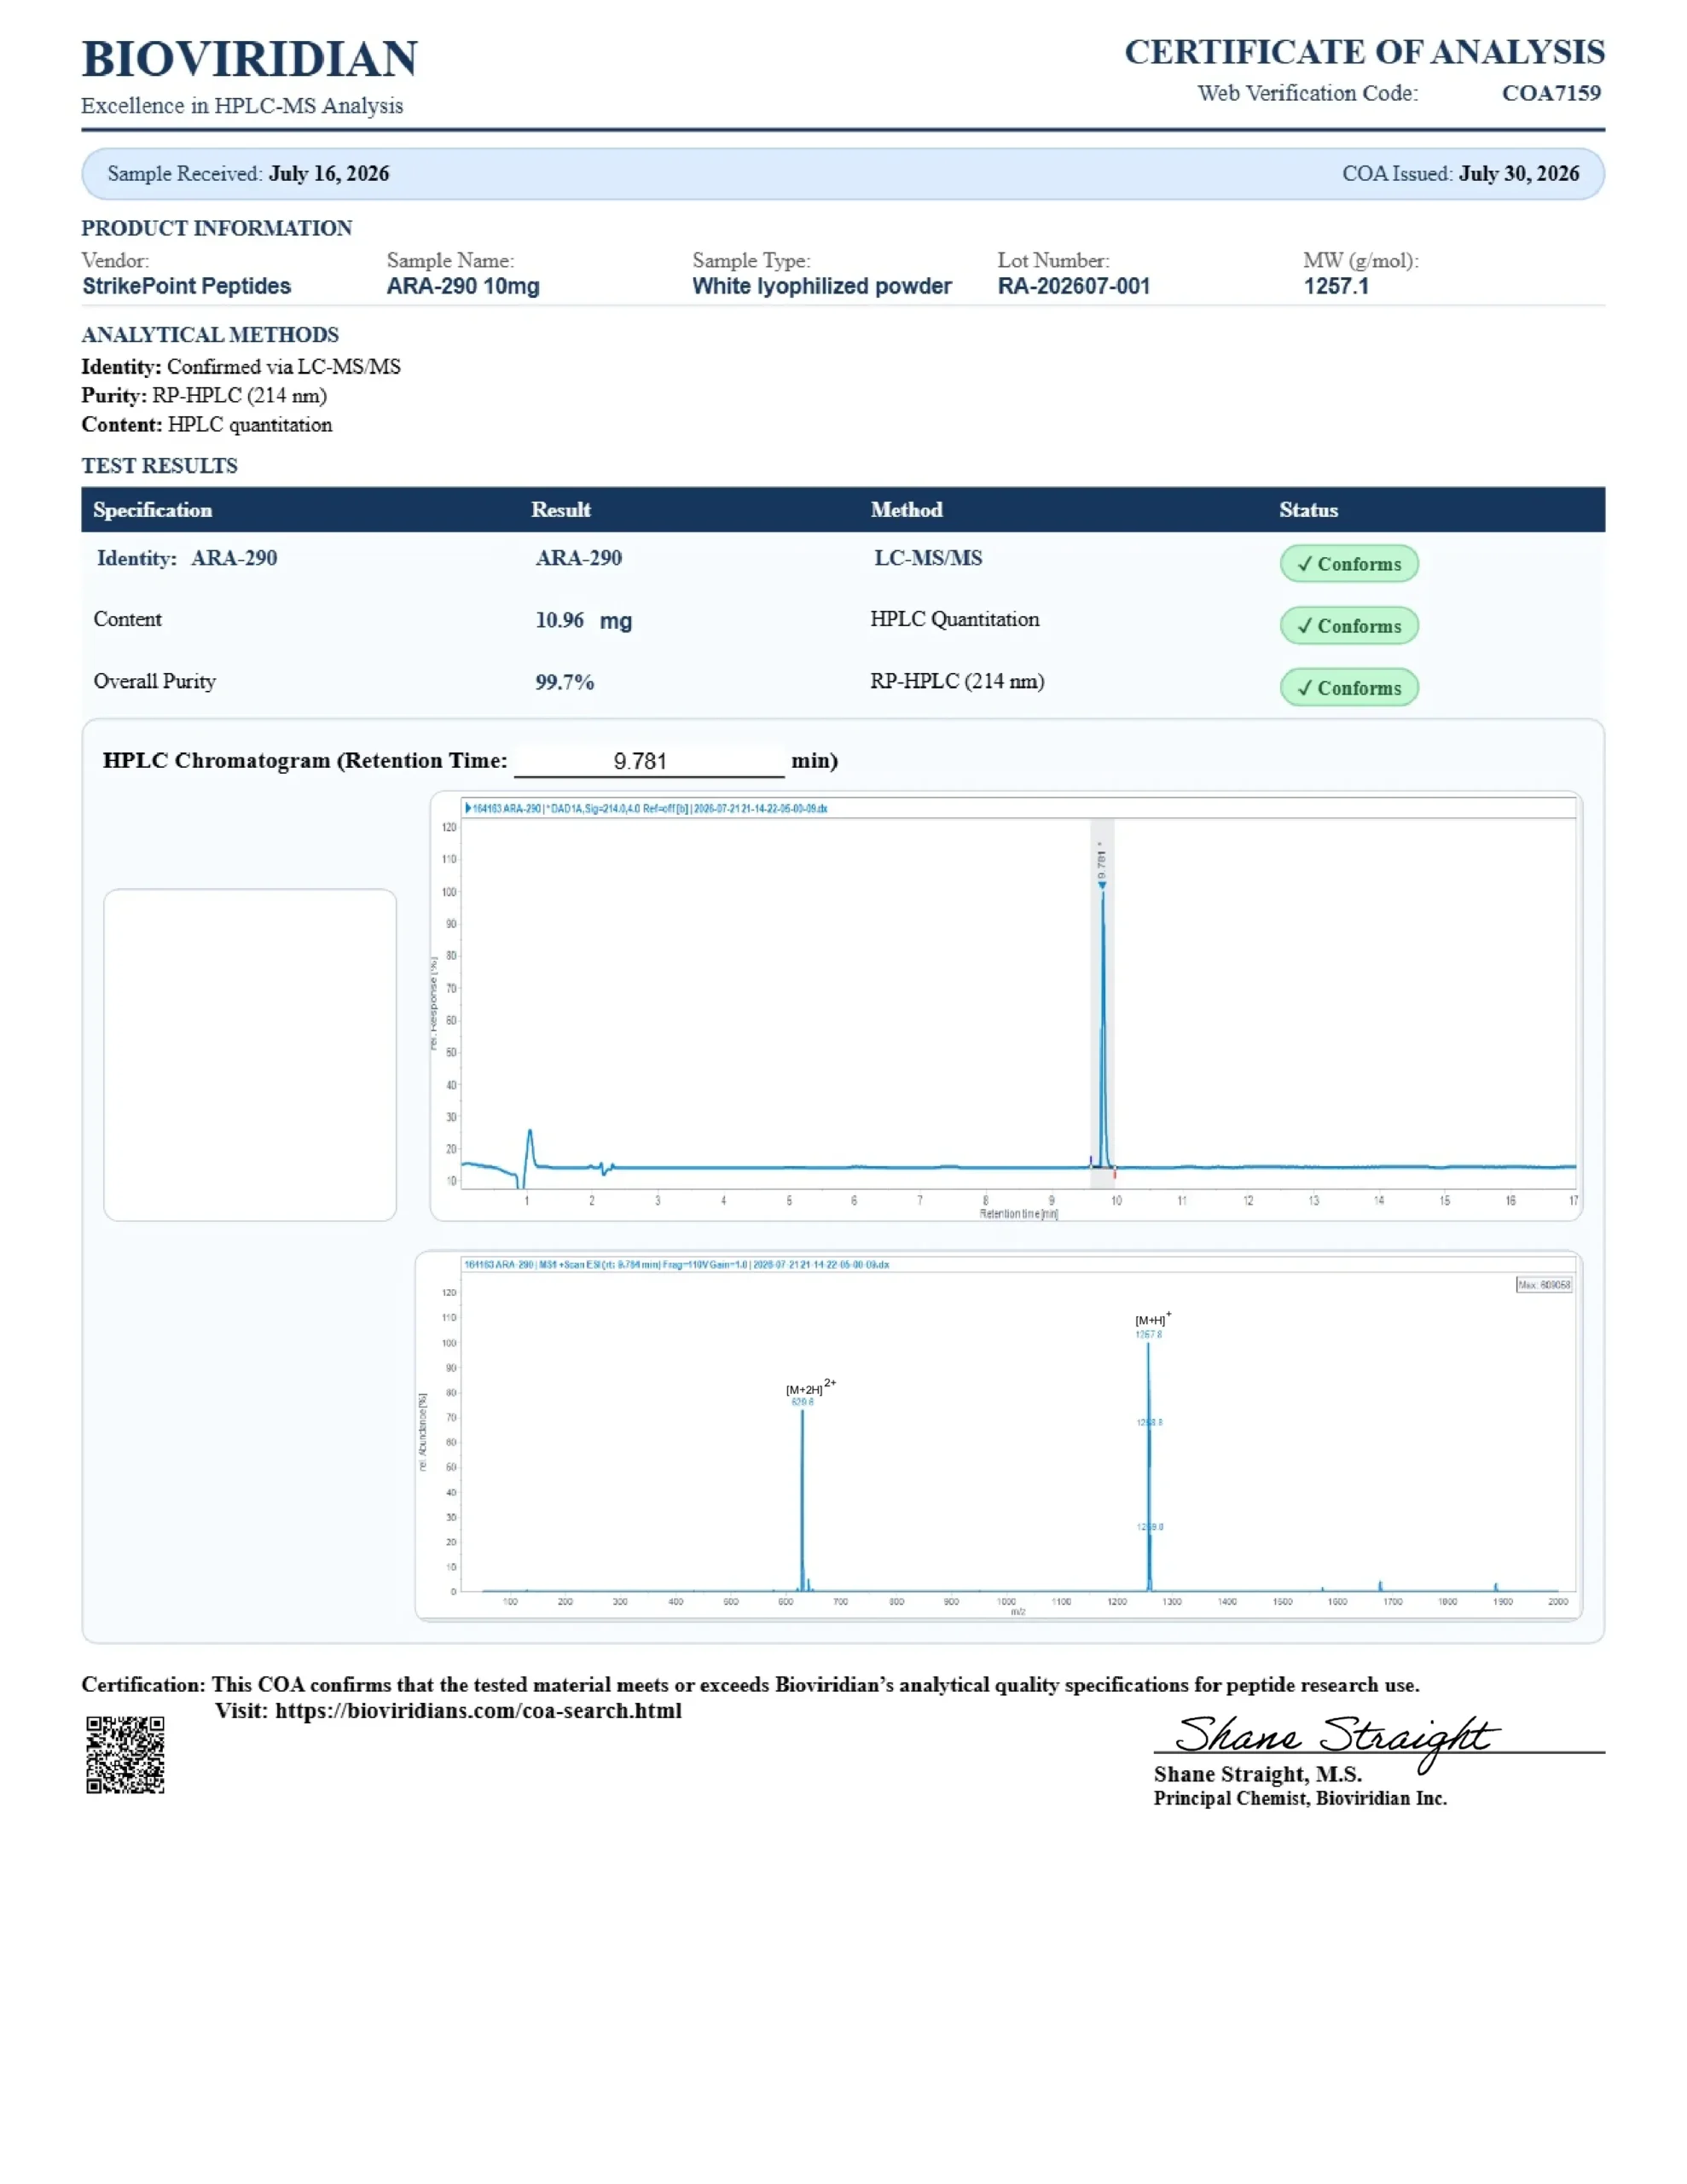Click the CERTIFICATE OF ANALYSIS title
This screenshot has width=1687, height=2184.
(1365, 52)
